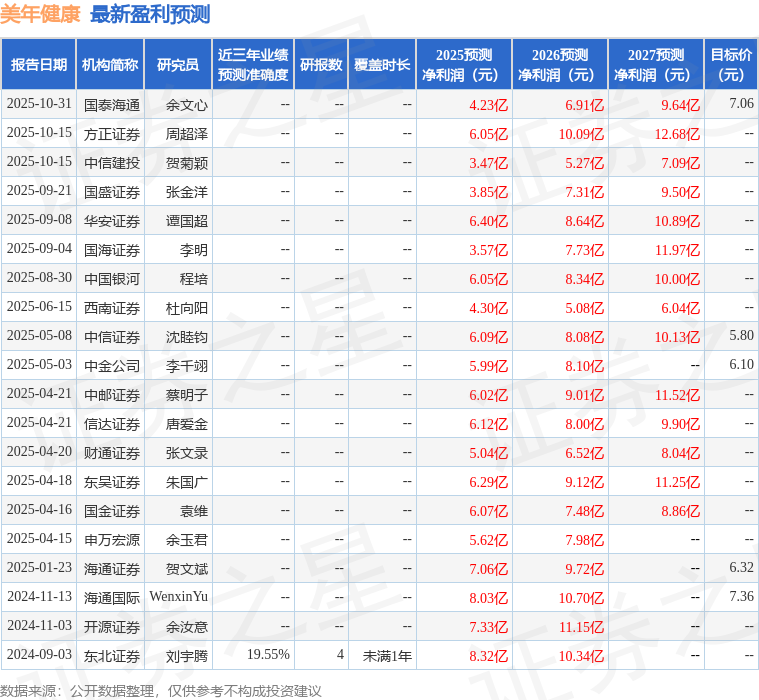Select the 2027预测净利润 column header
Viewport: 759px width, 700px height.
[x=656, y=65]
